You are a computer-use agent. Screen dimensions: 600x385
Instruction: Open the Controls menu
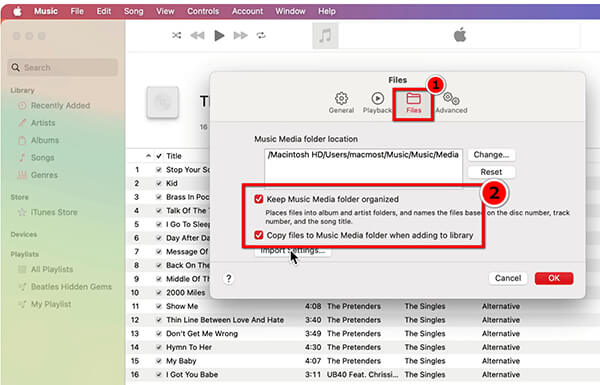pos(203,11)
